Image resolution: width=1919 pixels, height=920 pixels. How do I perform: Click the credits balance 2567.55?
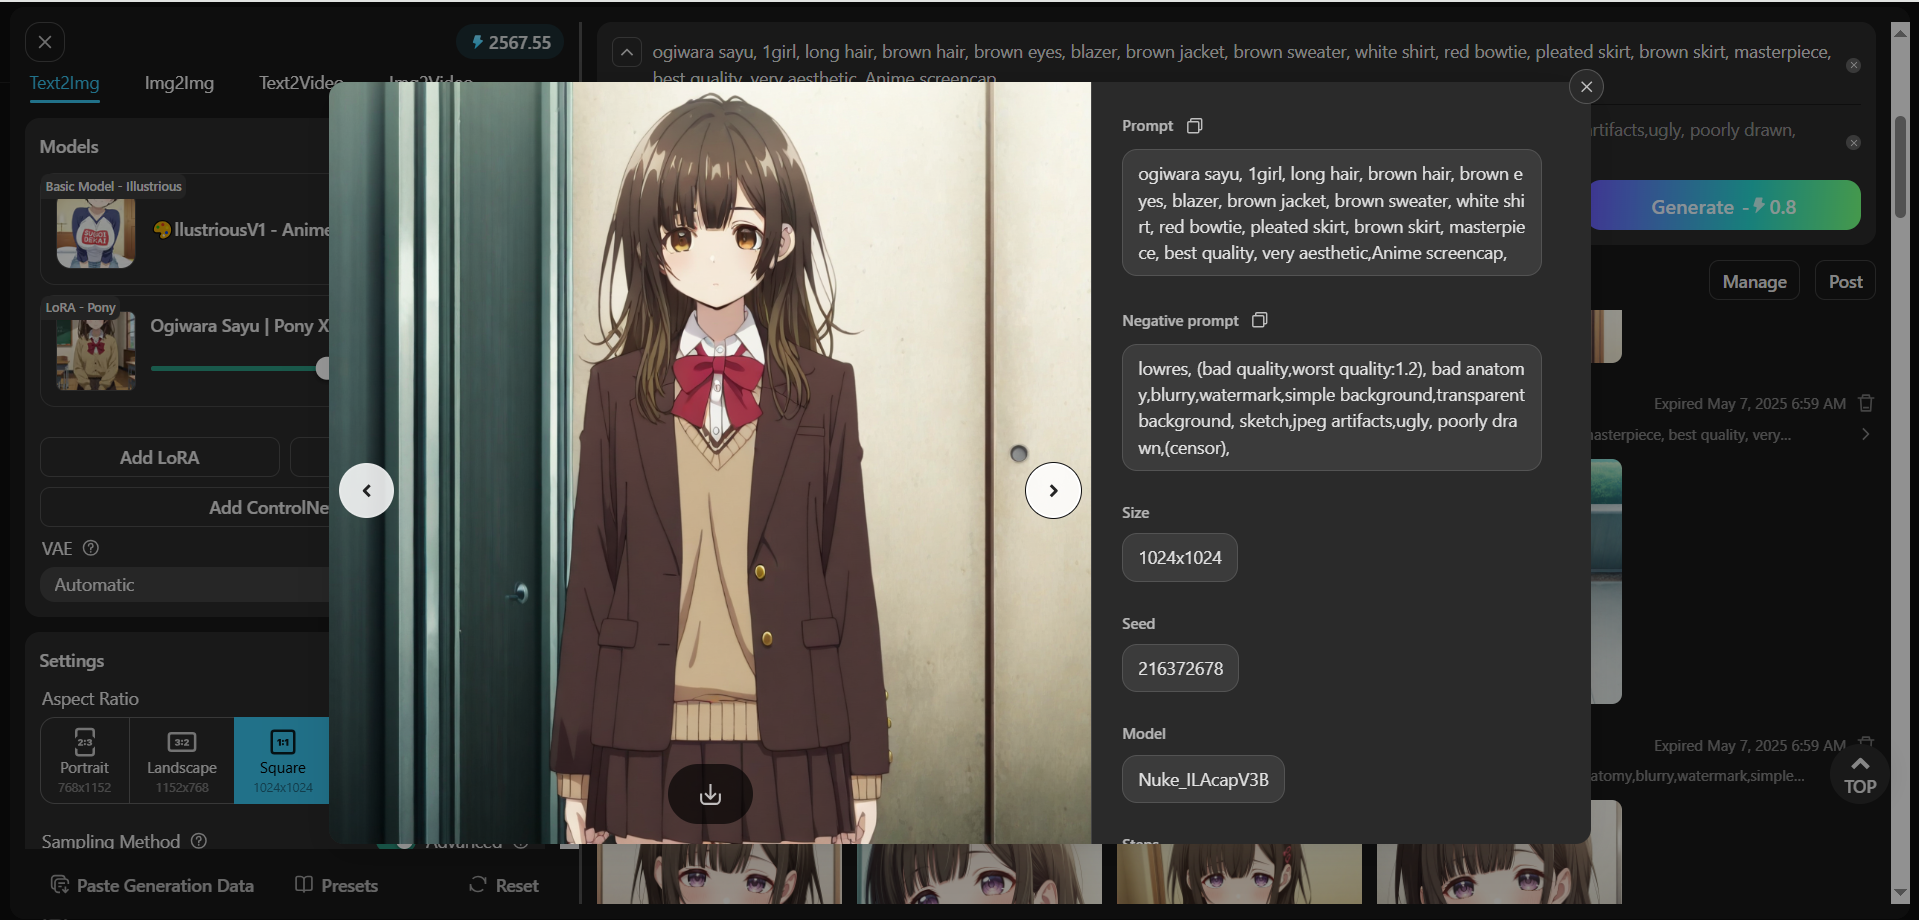point(511,43)
